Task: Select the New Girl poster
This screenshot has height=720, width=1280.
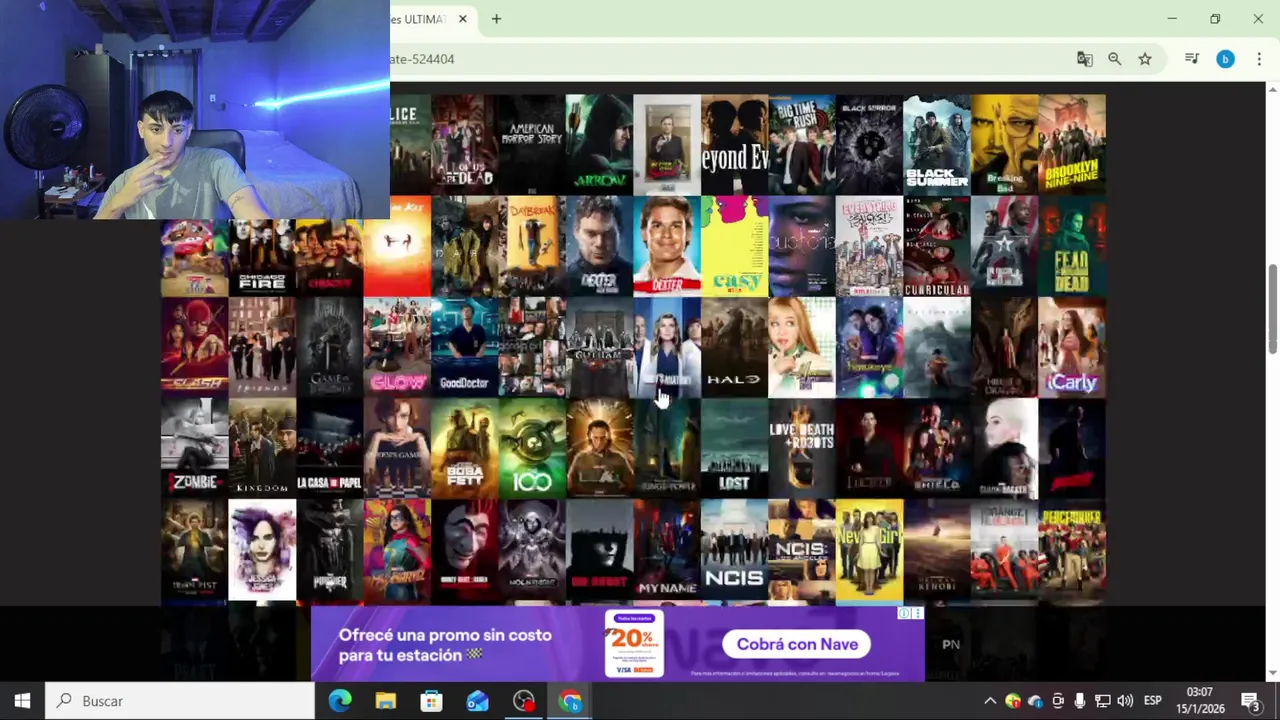Action: point(869,549)
